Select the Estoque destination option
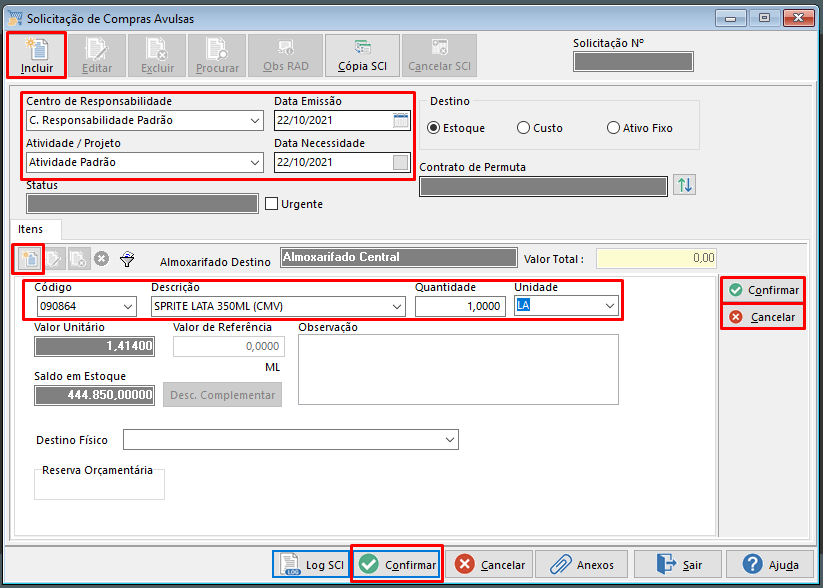The width and height of the screenshot is (823, 588). point(456,128)
